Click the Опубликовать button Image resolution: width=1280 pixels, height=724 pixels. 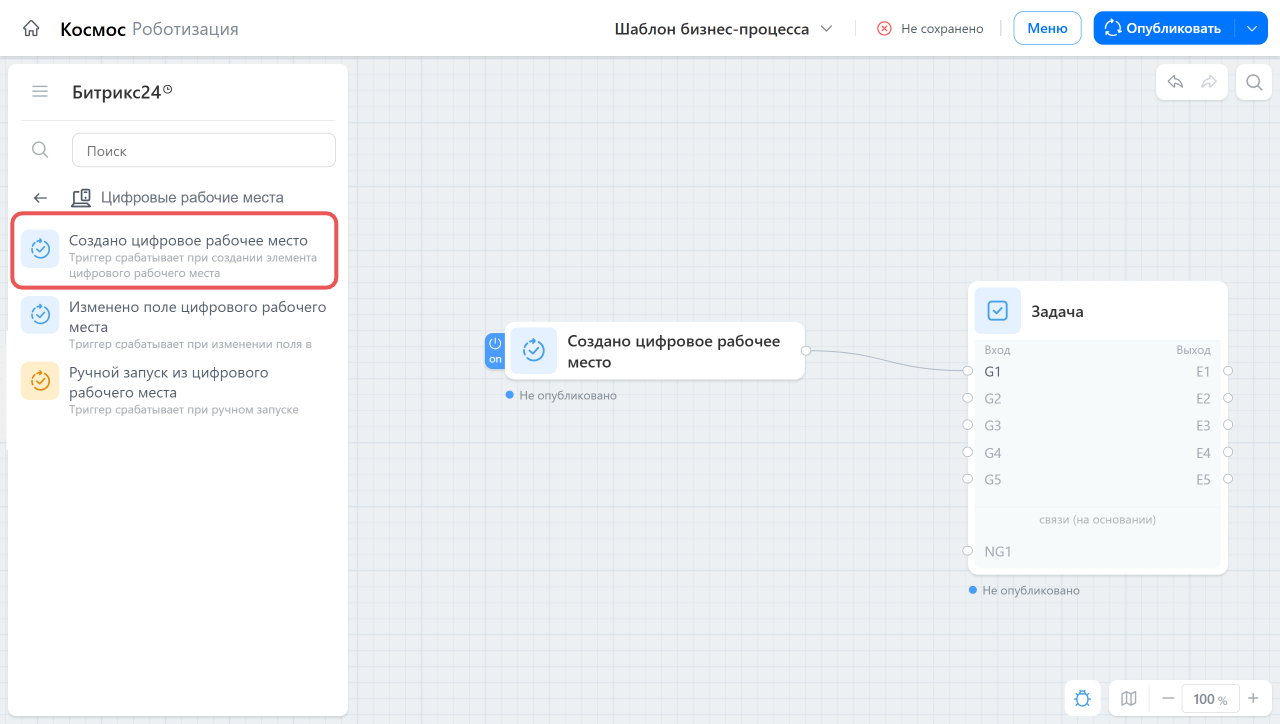[1165, 28]
